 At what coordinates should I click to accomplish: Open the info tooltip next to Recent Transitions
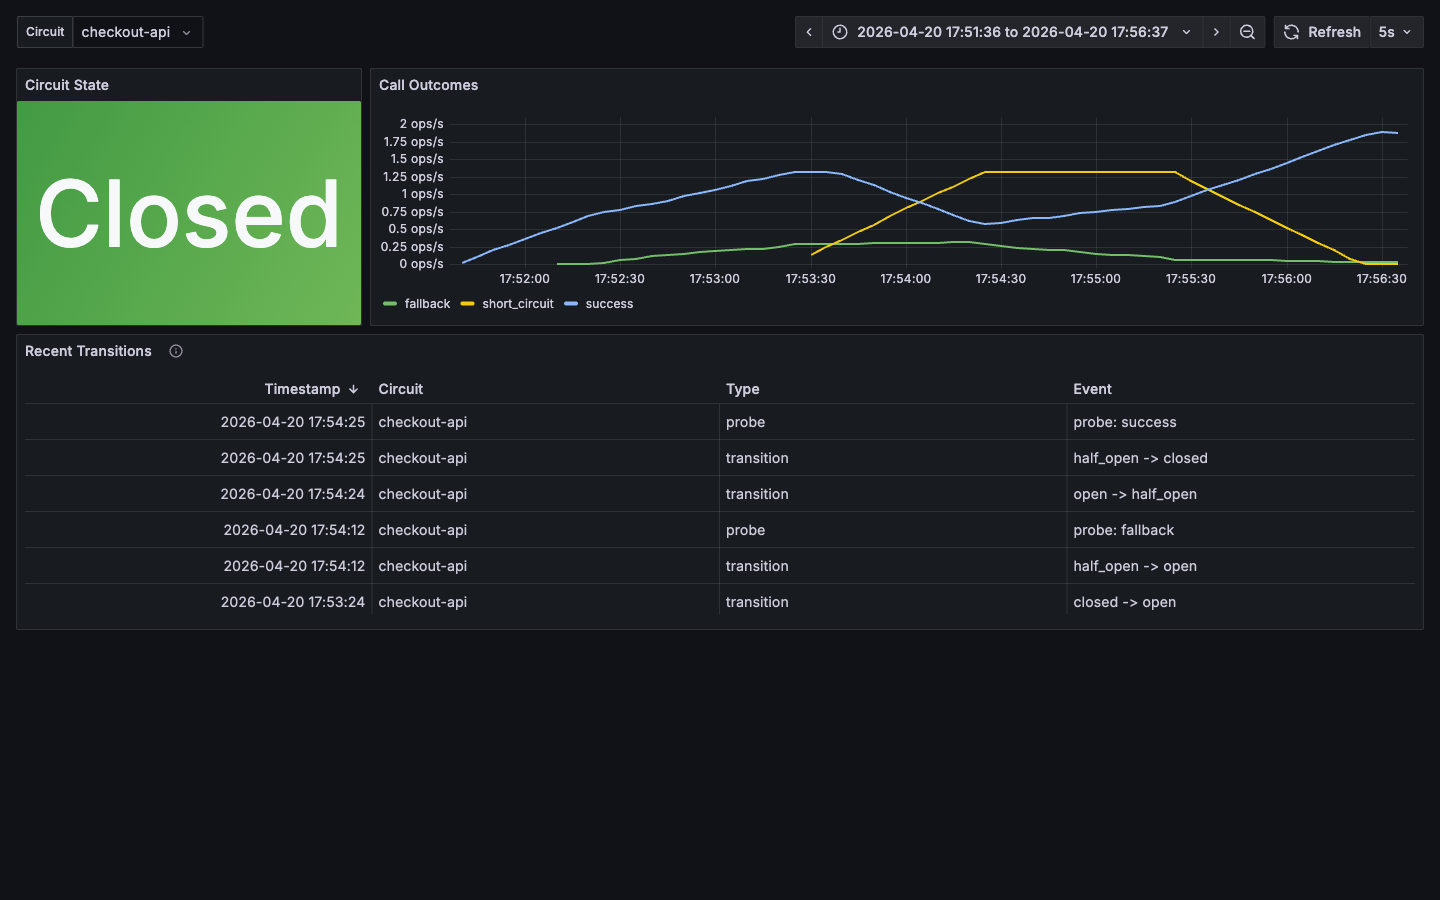pyautogui.click(x=175, y=351)
